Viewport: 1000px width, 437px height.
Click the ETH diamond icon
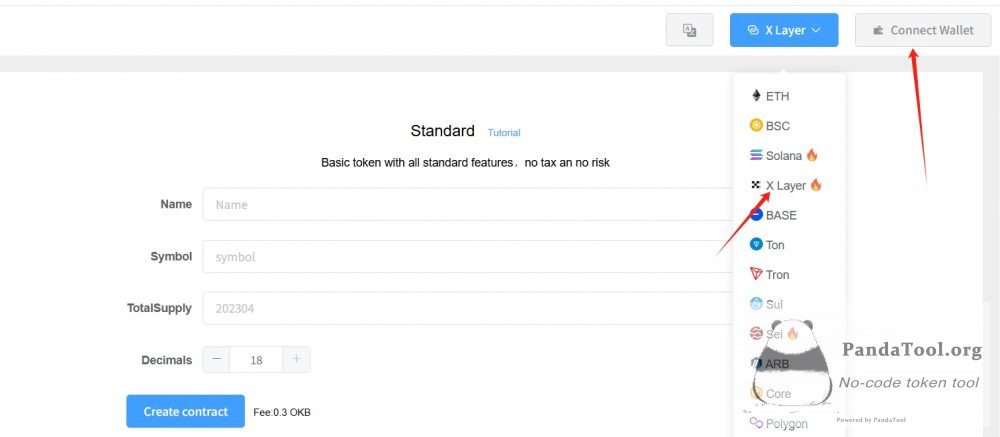[756, 96]
